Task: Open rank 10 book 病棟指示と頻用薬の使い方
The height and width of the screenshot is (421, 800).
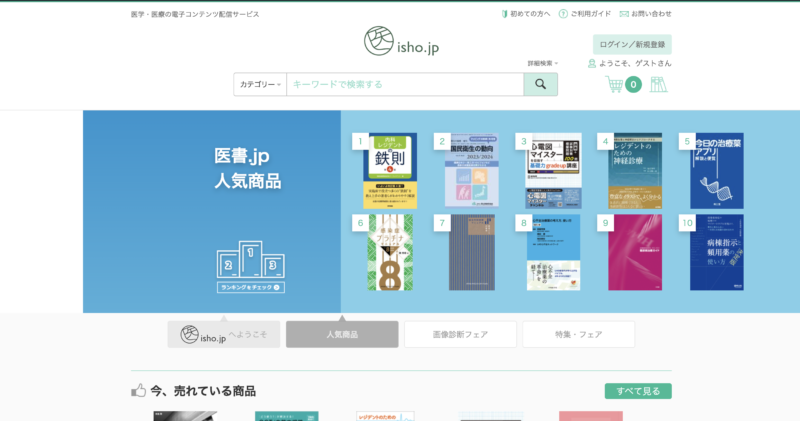Action: [717, 253]
